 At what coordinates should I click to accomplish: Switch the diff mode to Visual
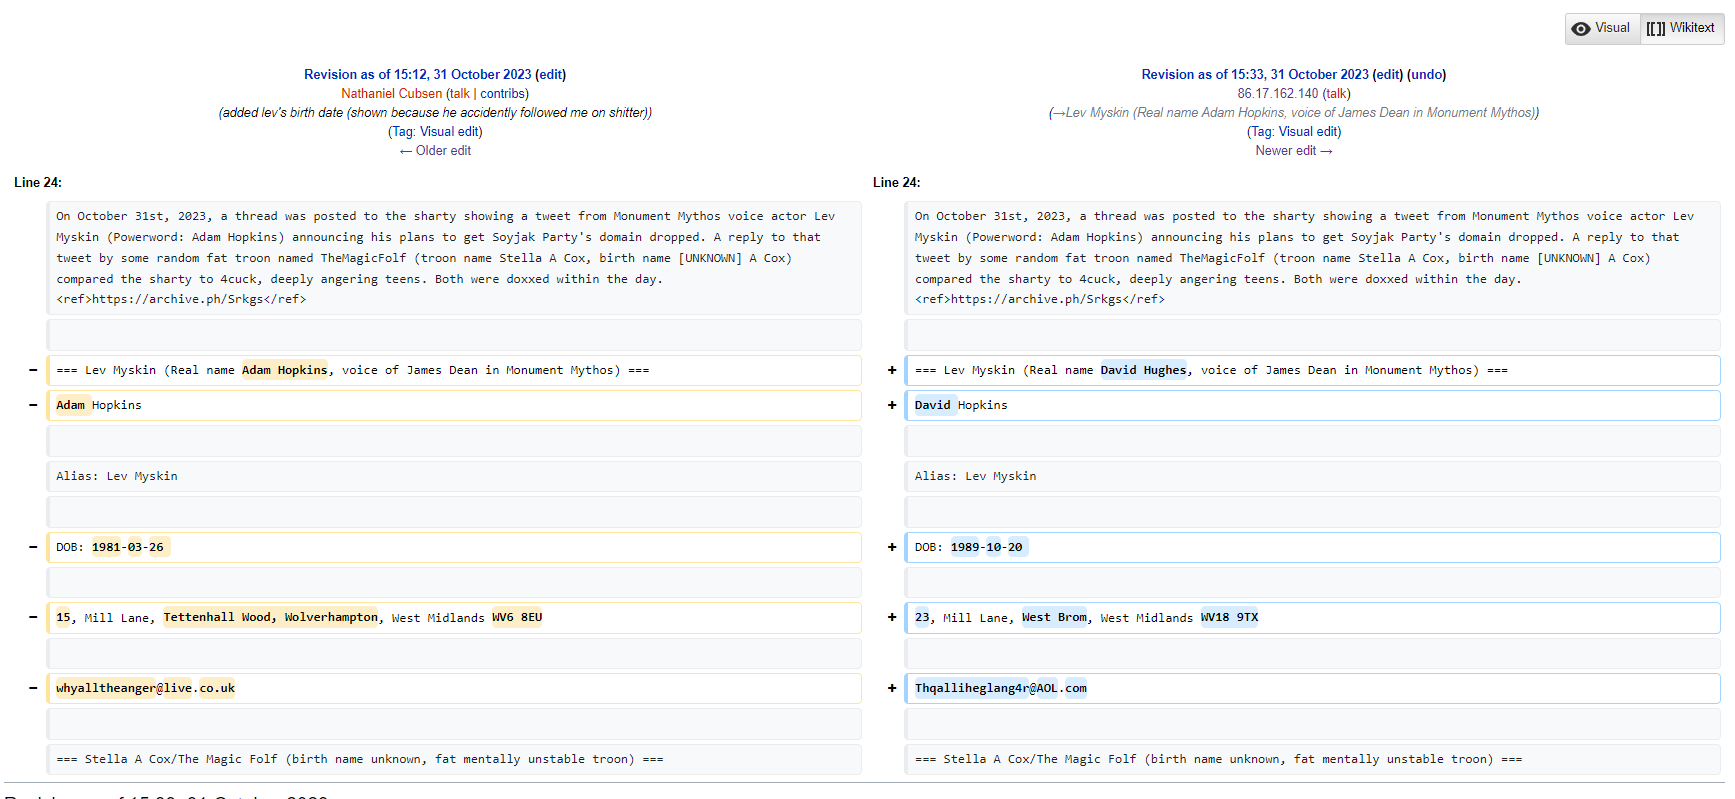[1611, 28]
